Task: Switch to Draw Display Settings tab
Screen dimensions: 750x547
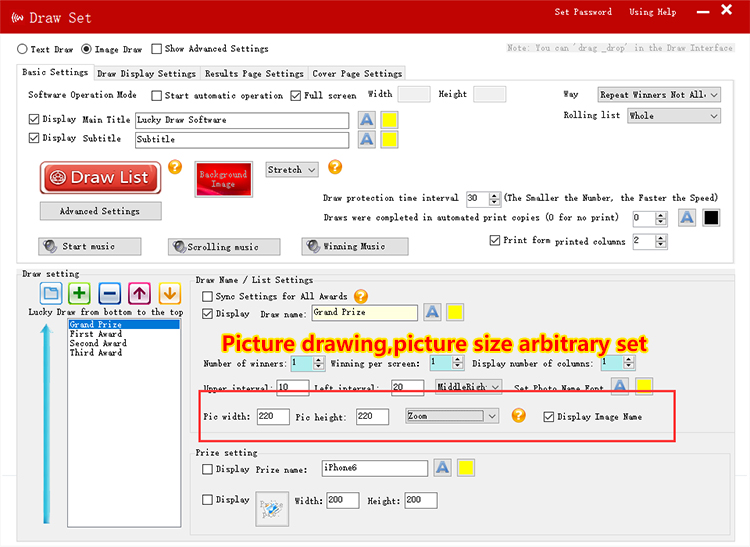Action: (146, 73)
